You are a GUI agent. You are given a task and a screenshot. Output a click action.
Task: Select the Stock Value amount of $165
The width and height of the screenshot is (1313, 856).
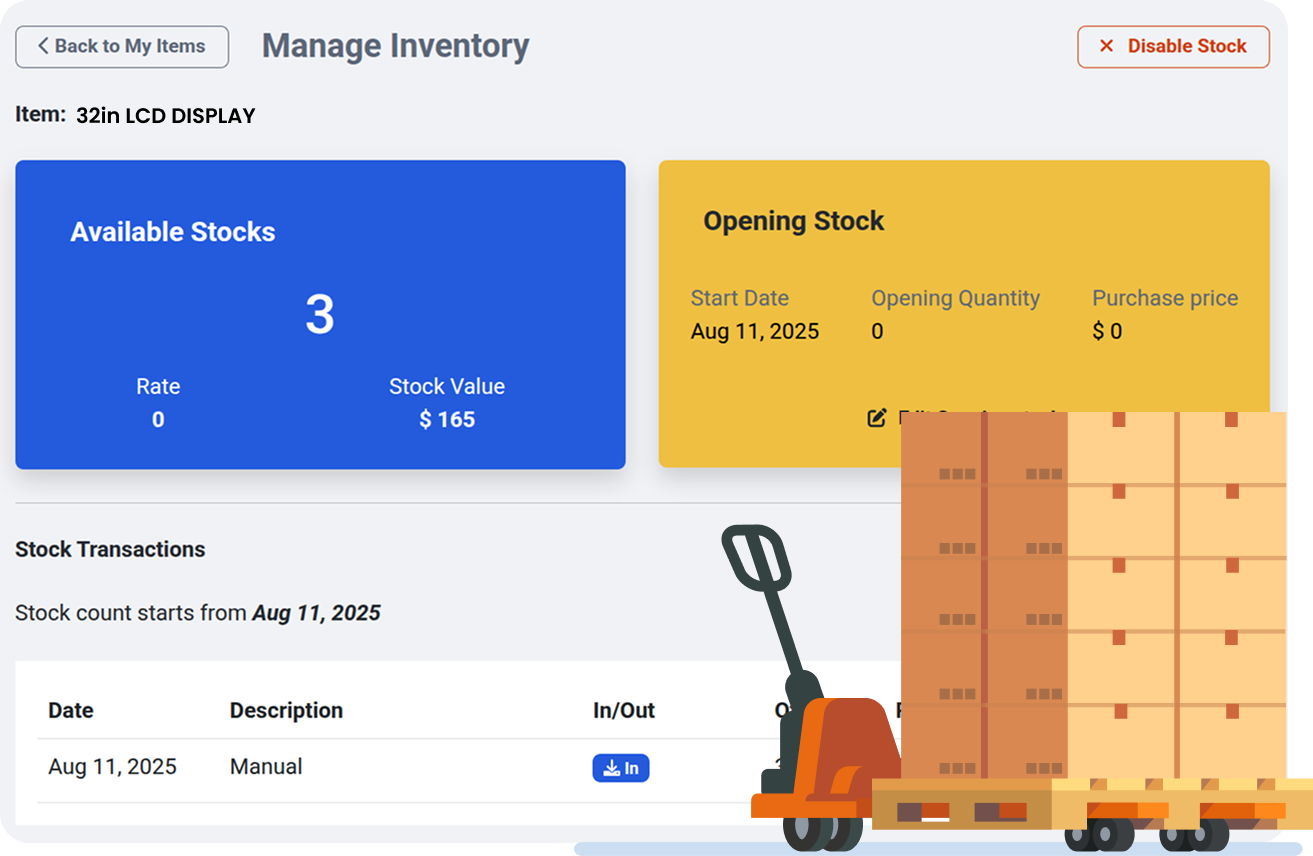pos(447,419)
